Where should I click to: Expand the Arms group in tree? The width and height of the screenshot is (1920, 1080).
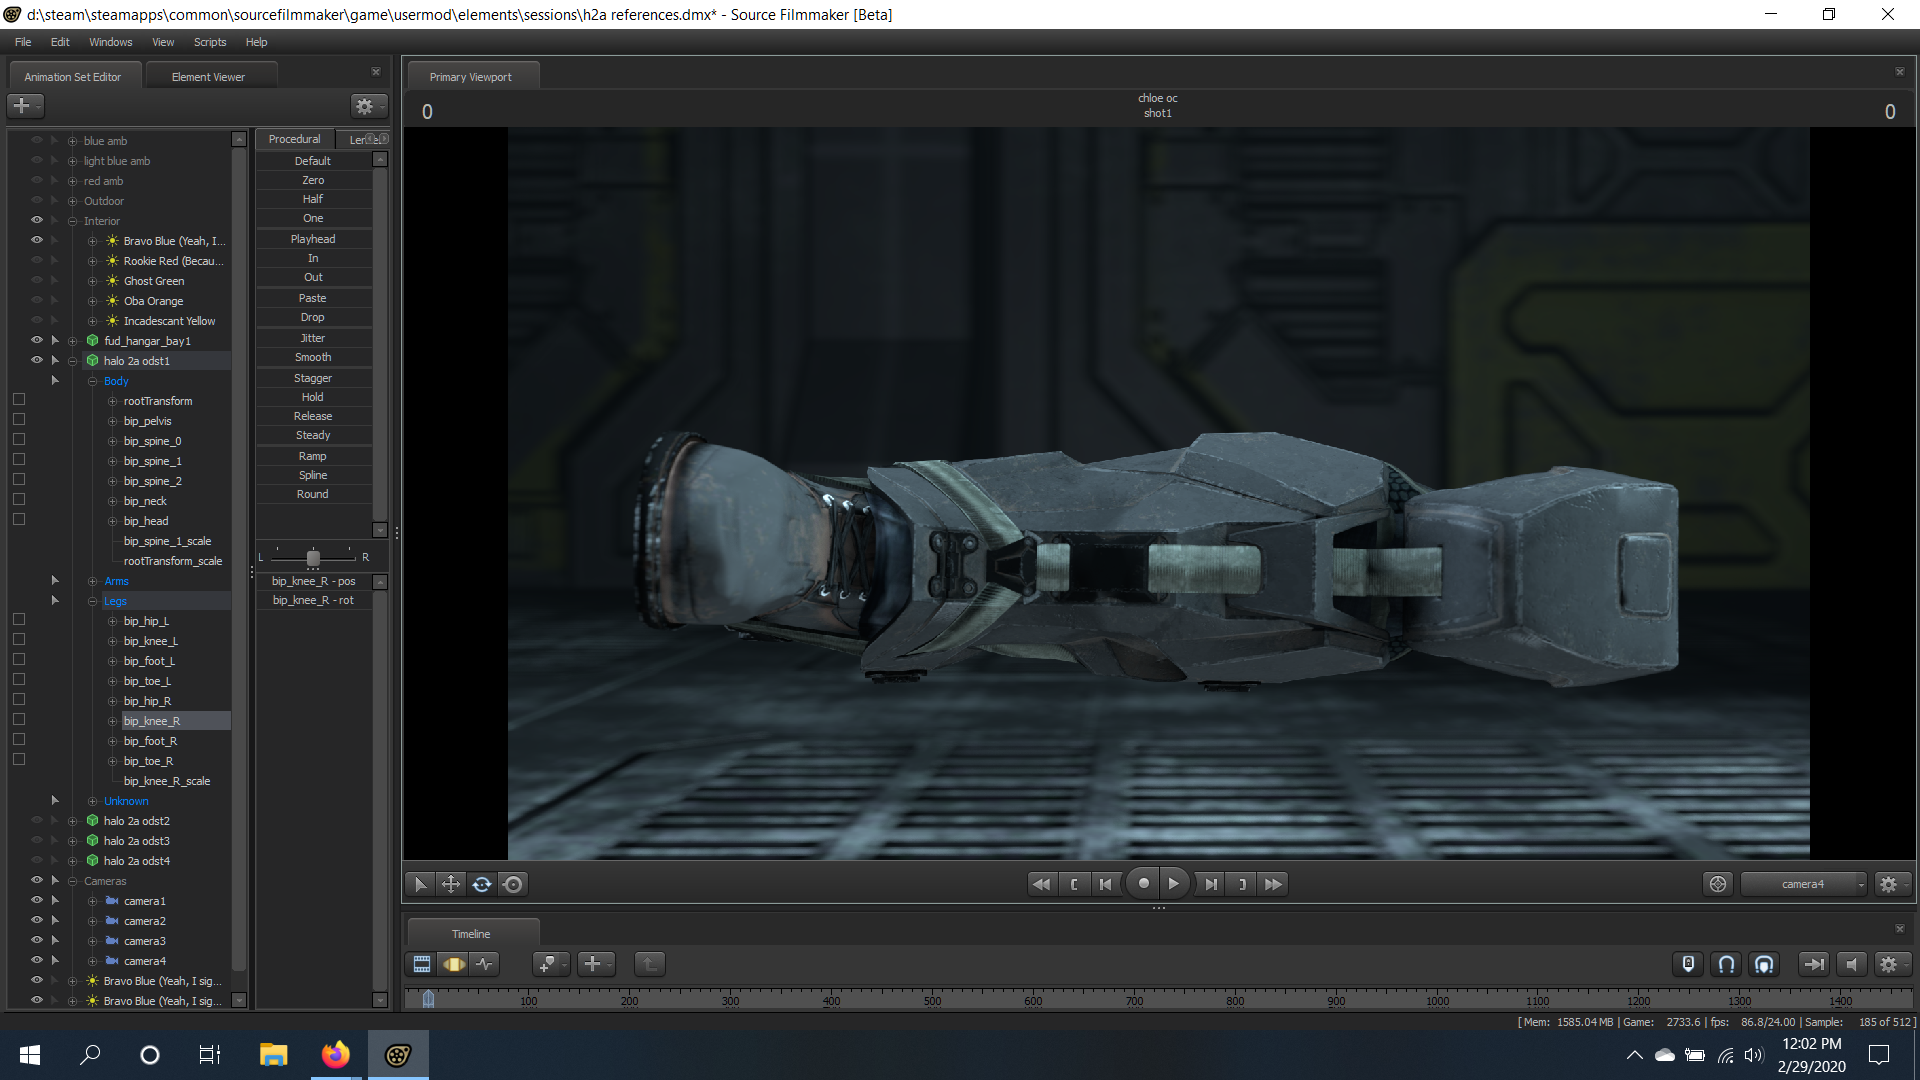[x=92, y=581]
